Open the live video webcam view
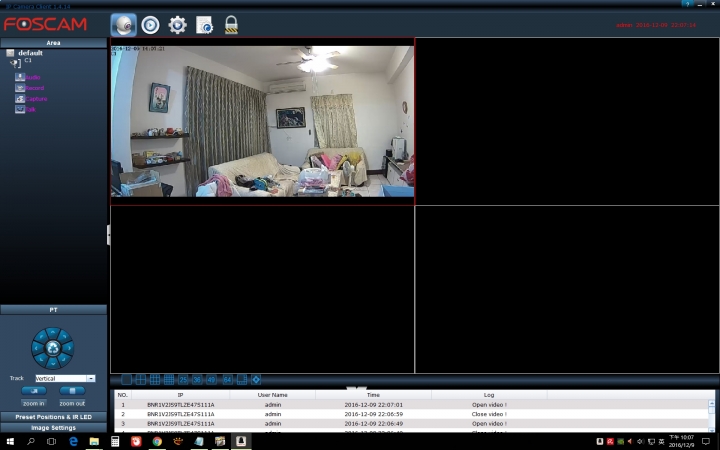Viewport: 720px width, 450px height. point(124,25)
